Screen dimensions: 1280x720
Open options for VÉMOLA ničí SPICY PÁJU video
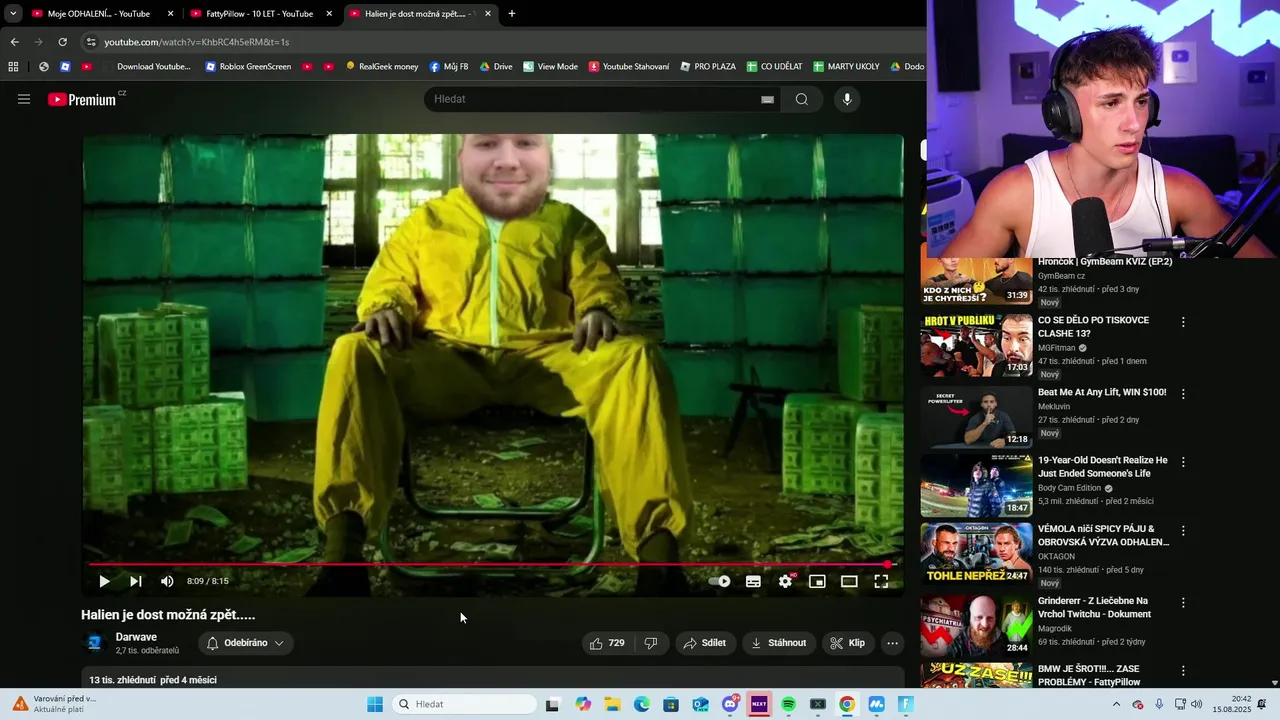(x=1183, y=530)
